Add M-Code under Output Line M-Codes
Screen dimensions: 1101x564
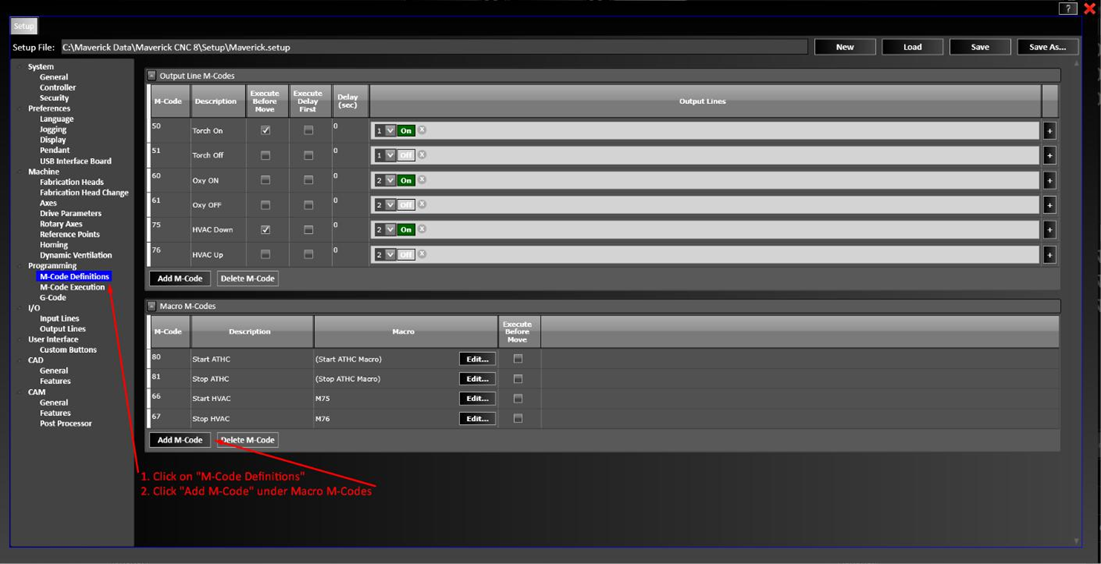click(x=180, y=279)
